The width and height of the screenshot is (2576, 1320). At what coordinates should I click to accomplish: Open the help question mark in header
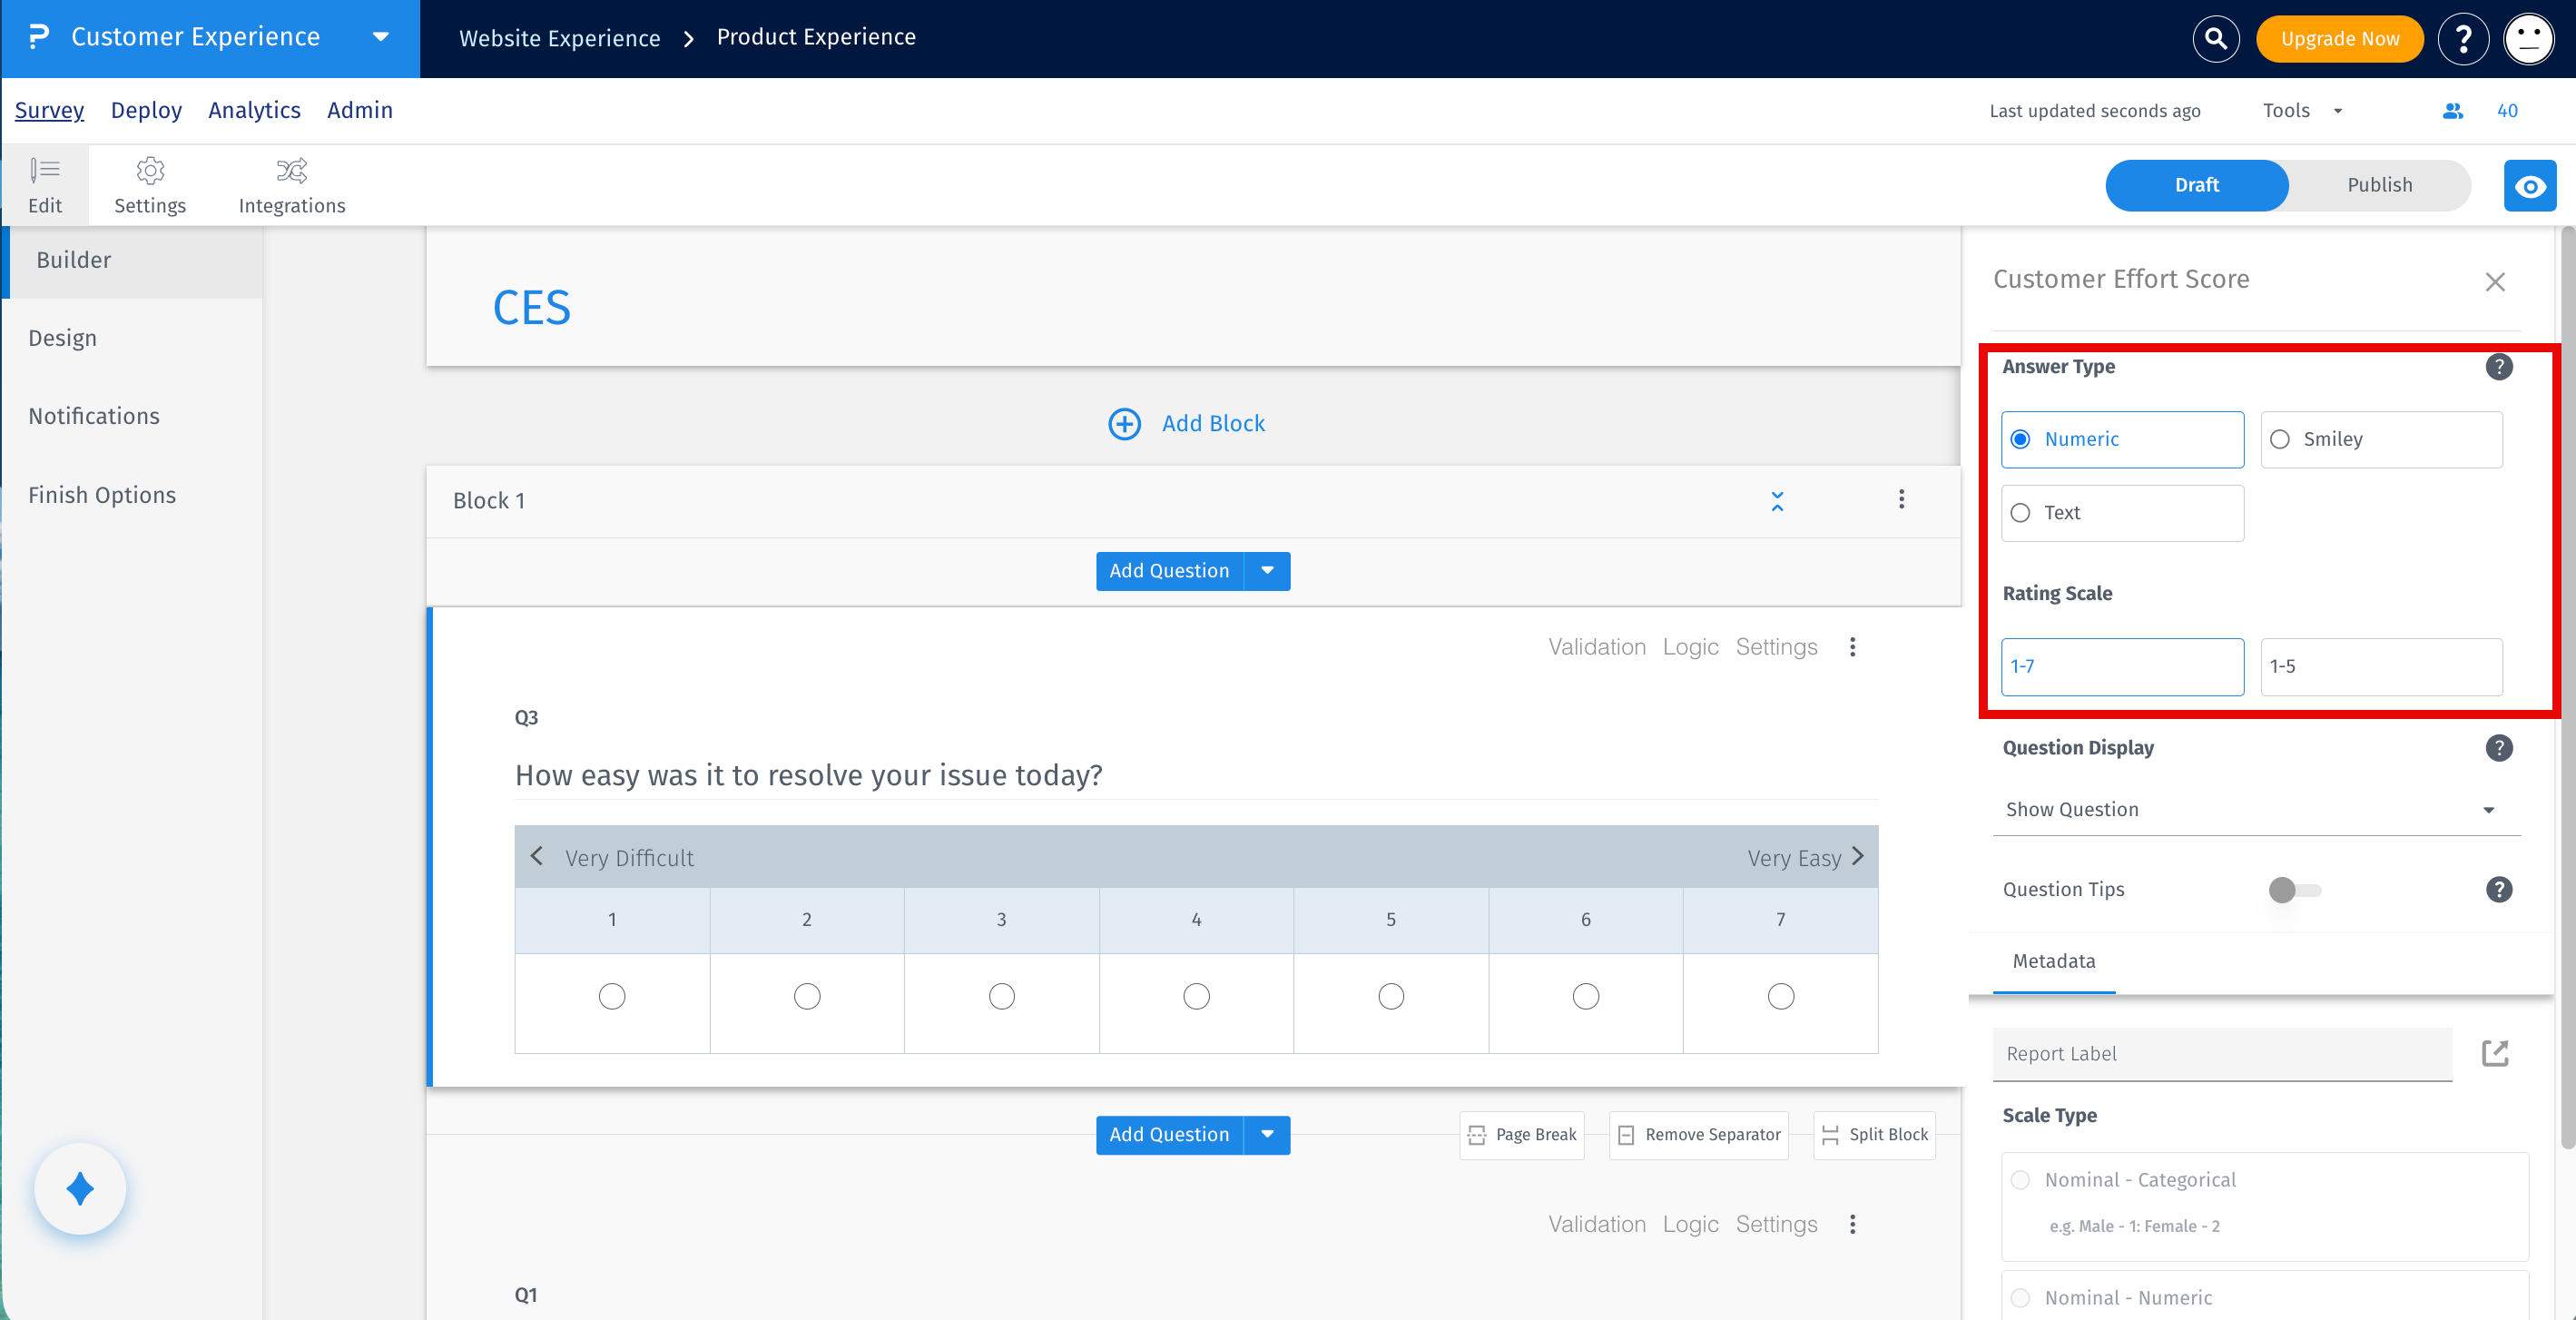pyautogui.click(x=2463, y=39)
